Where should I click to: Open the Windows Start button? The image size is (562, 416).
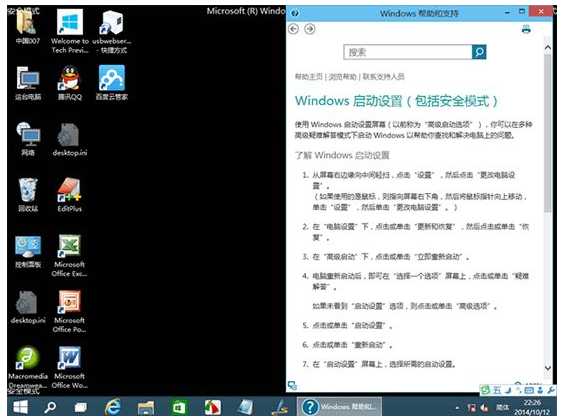(x=20, y=407)
